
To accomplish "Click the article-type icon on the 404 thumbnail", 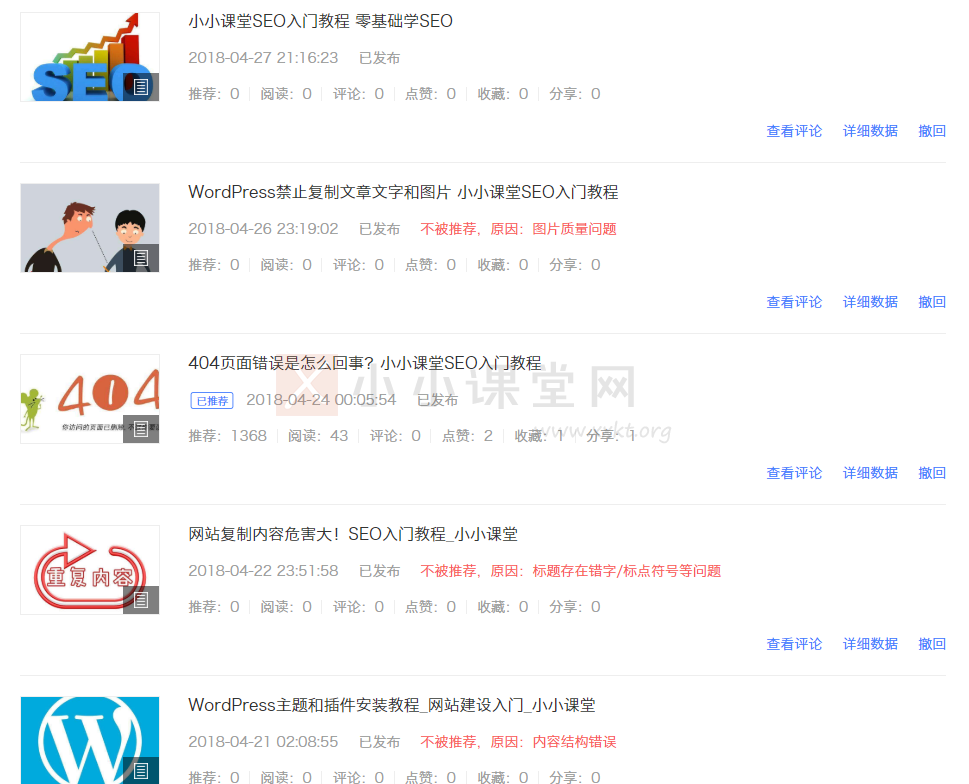I will coord(141,429).
